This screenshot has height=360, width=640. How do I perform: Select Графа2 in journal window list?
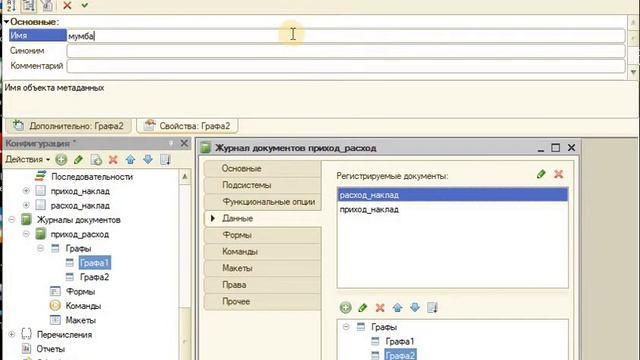click(400, 355)
